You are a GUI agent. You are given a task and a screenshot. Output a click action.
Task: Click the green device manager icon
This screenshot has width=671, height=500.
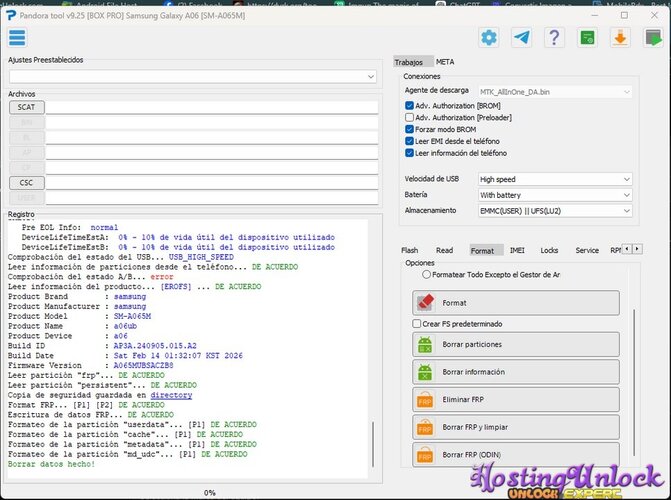click(588, 38)
